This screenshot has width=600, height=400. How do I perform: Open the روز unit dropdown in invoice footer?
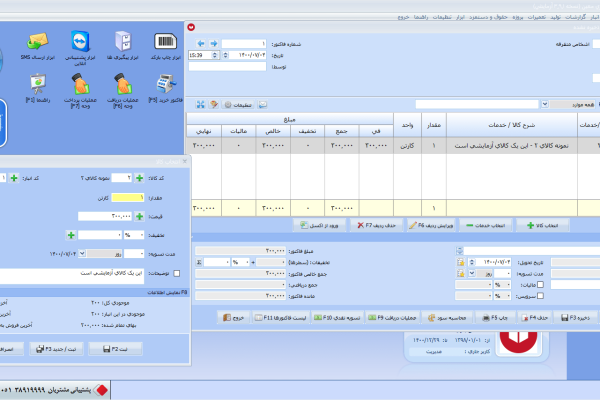click(x=472, y=273)
